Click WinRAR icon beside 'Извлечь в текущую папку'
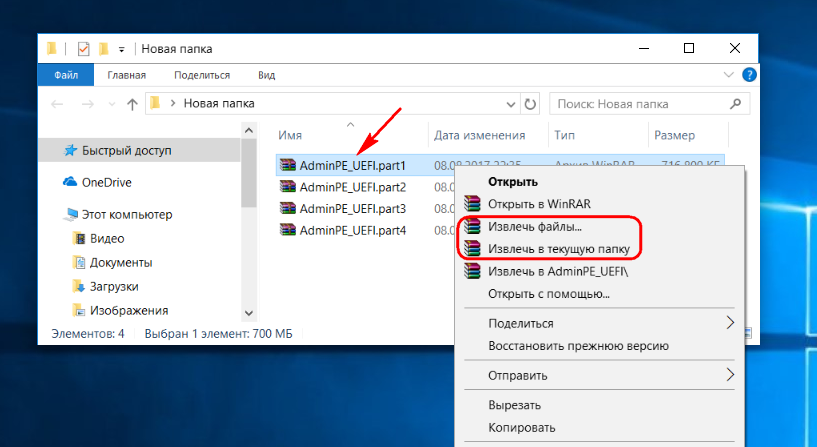Viewport: 817px width, 447px height. [472, 249]
